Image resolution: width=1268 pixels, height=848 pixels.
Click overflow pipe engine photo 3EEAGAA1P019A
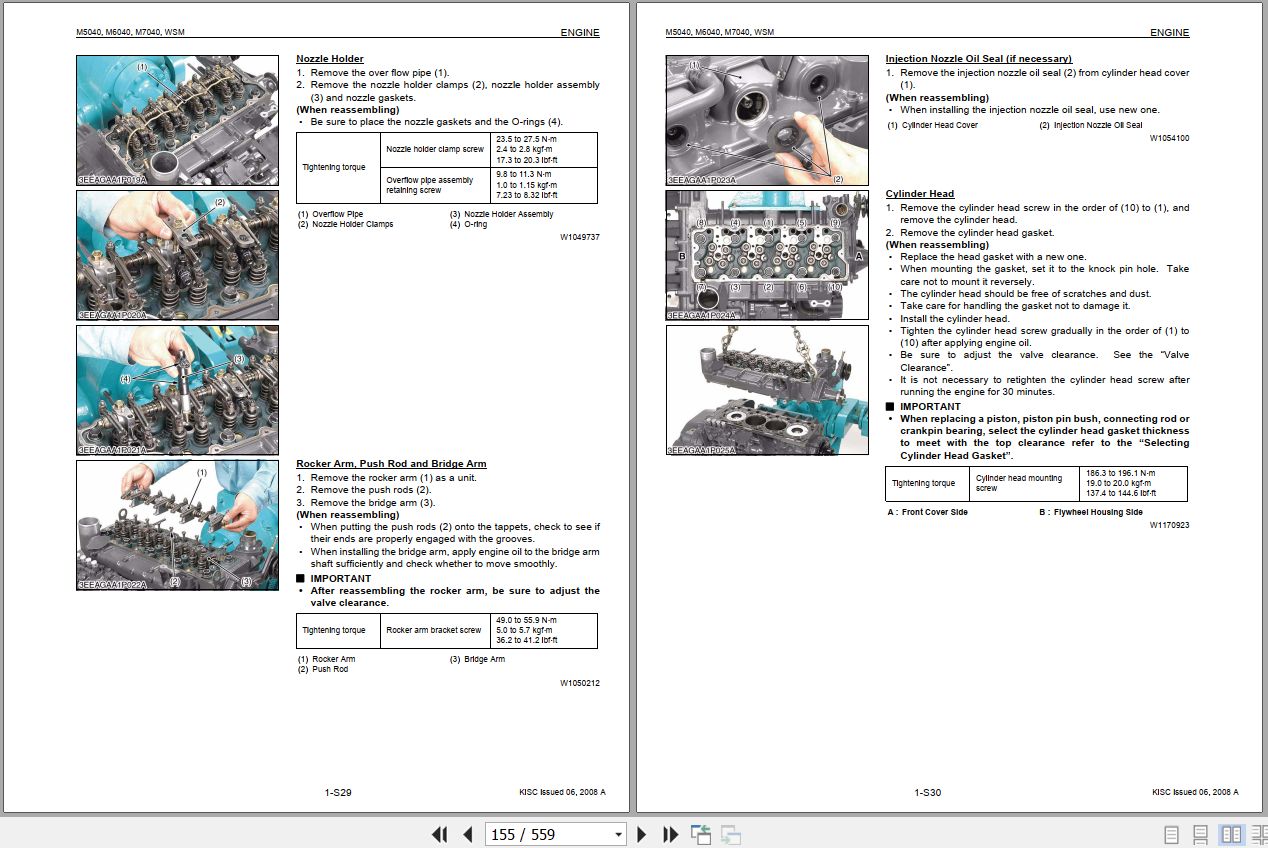coord(177,121)
